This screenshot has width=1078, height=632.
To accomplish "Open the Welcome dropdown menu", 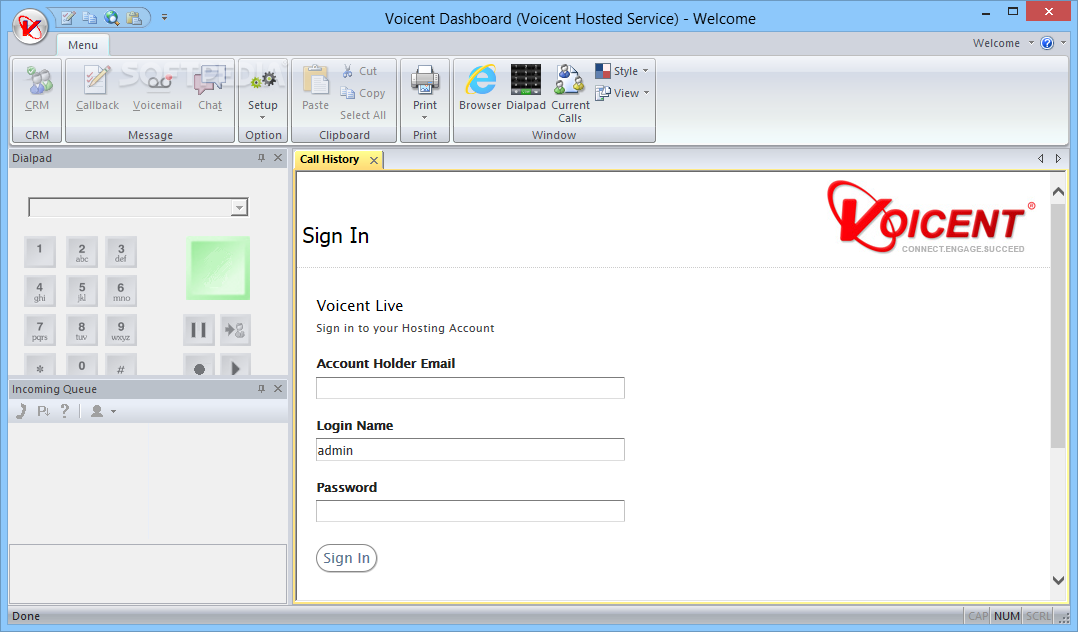I will (1003, 43).
